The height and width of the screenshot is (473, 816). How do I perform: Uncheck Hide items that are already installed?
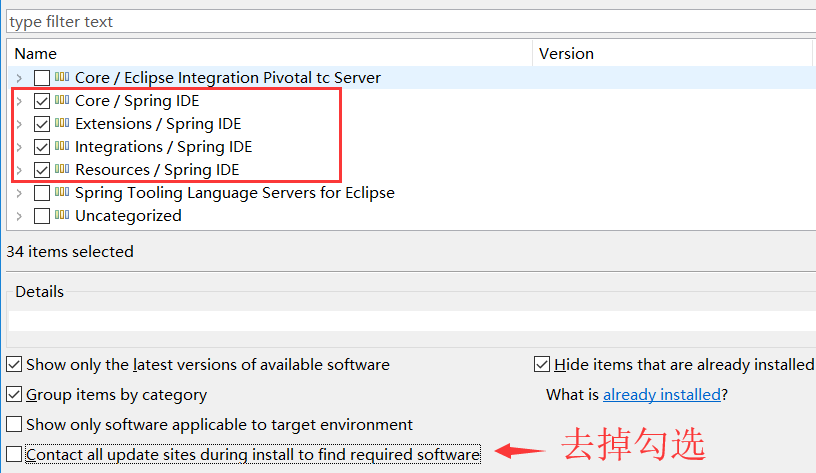(x=542, y=365)
